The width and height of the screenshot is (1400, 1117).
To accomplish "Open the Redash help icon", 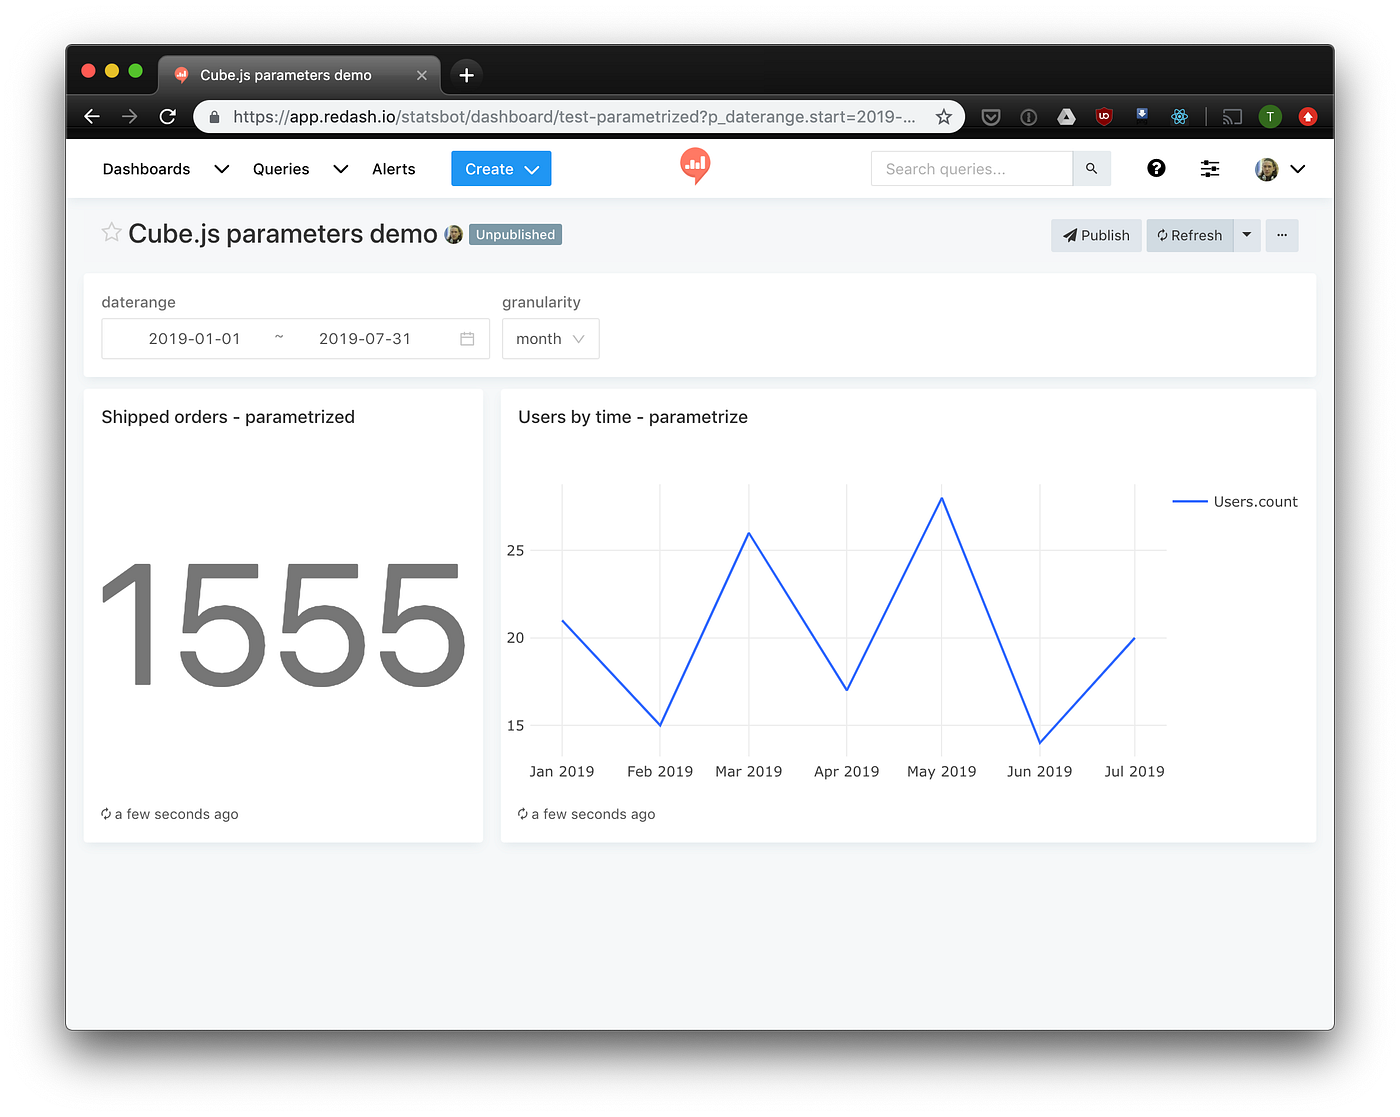I will (1156, 168).
